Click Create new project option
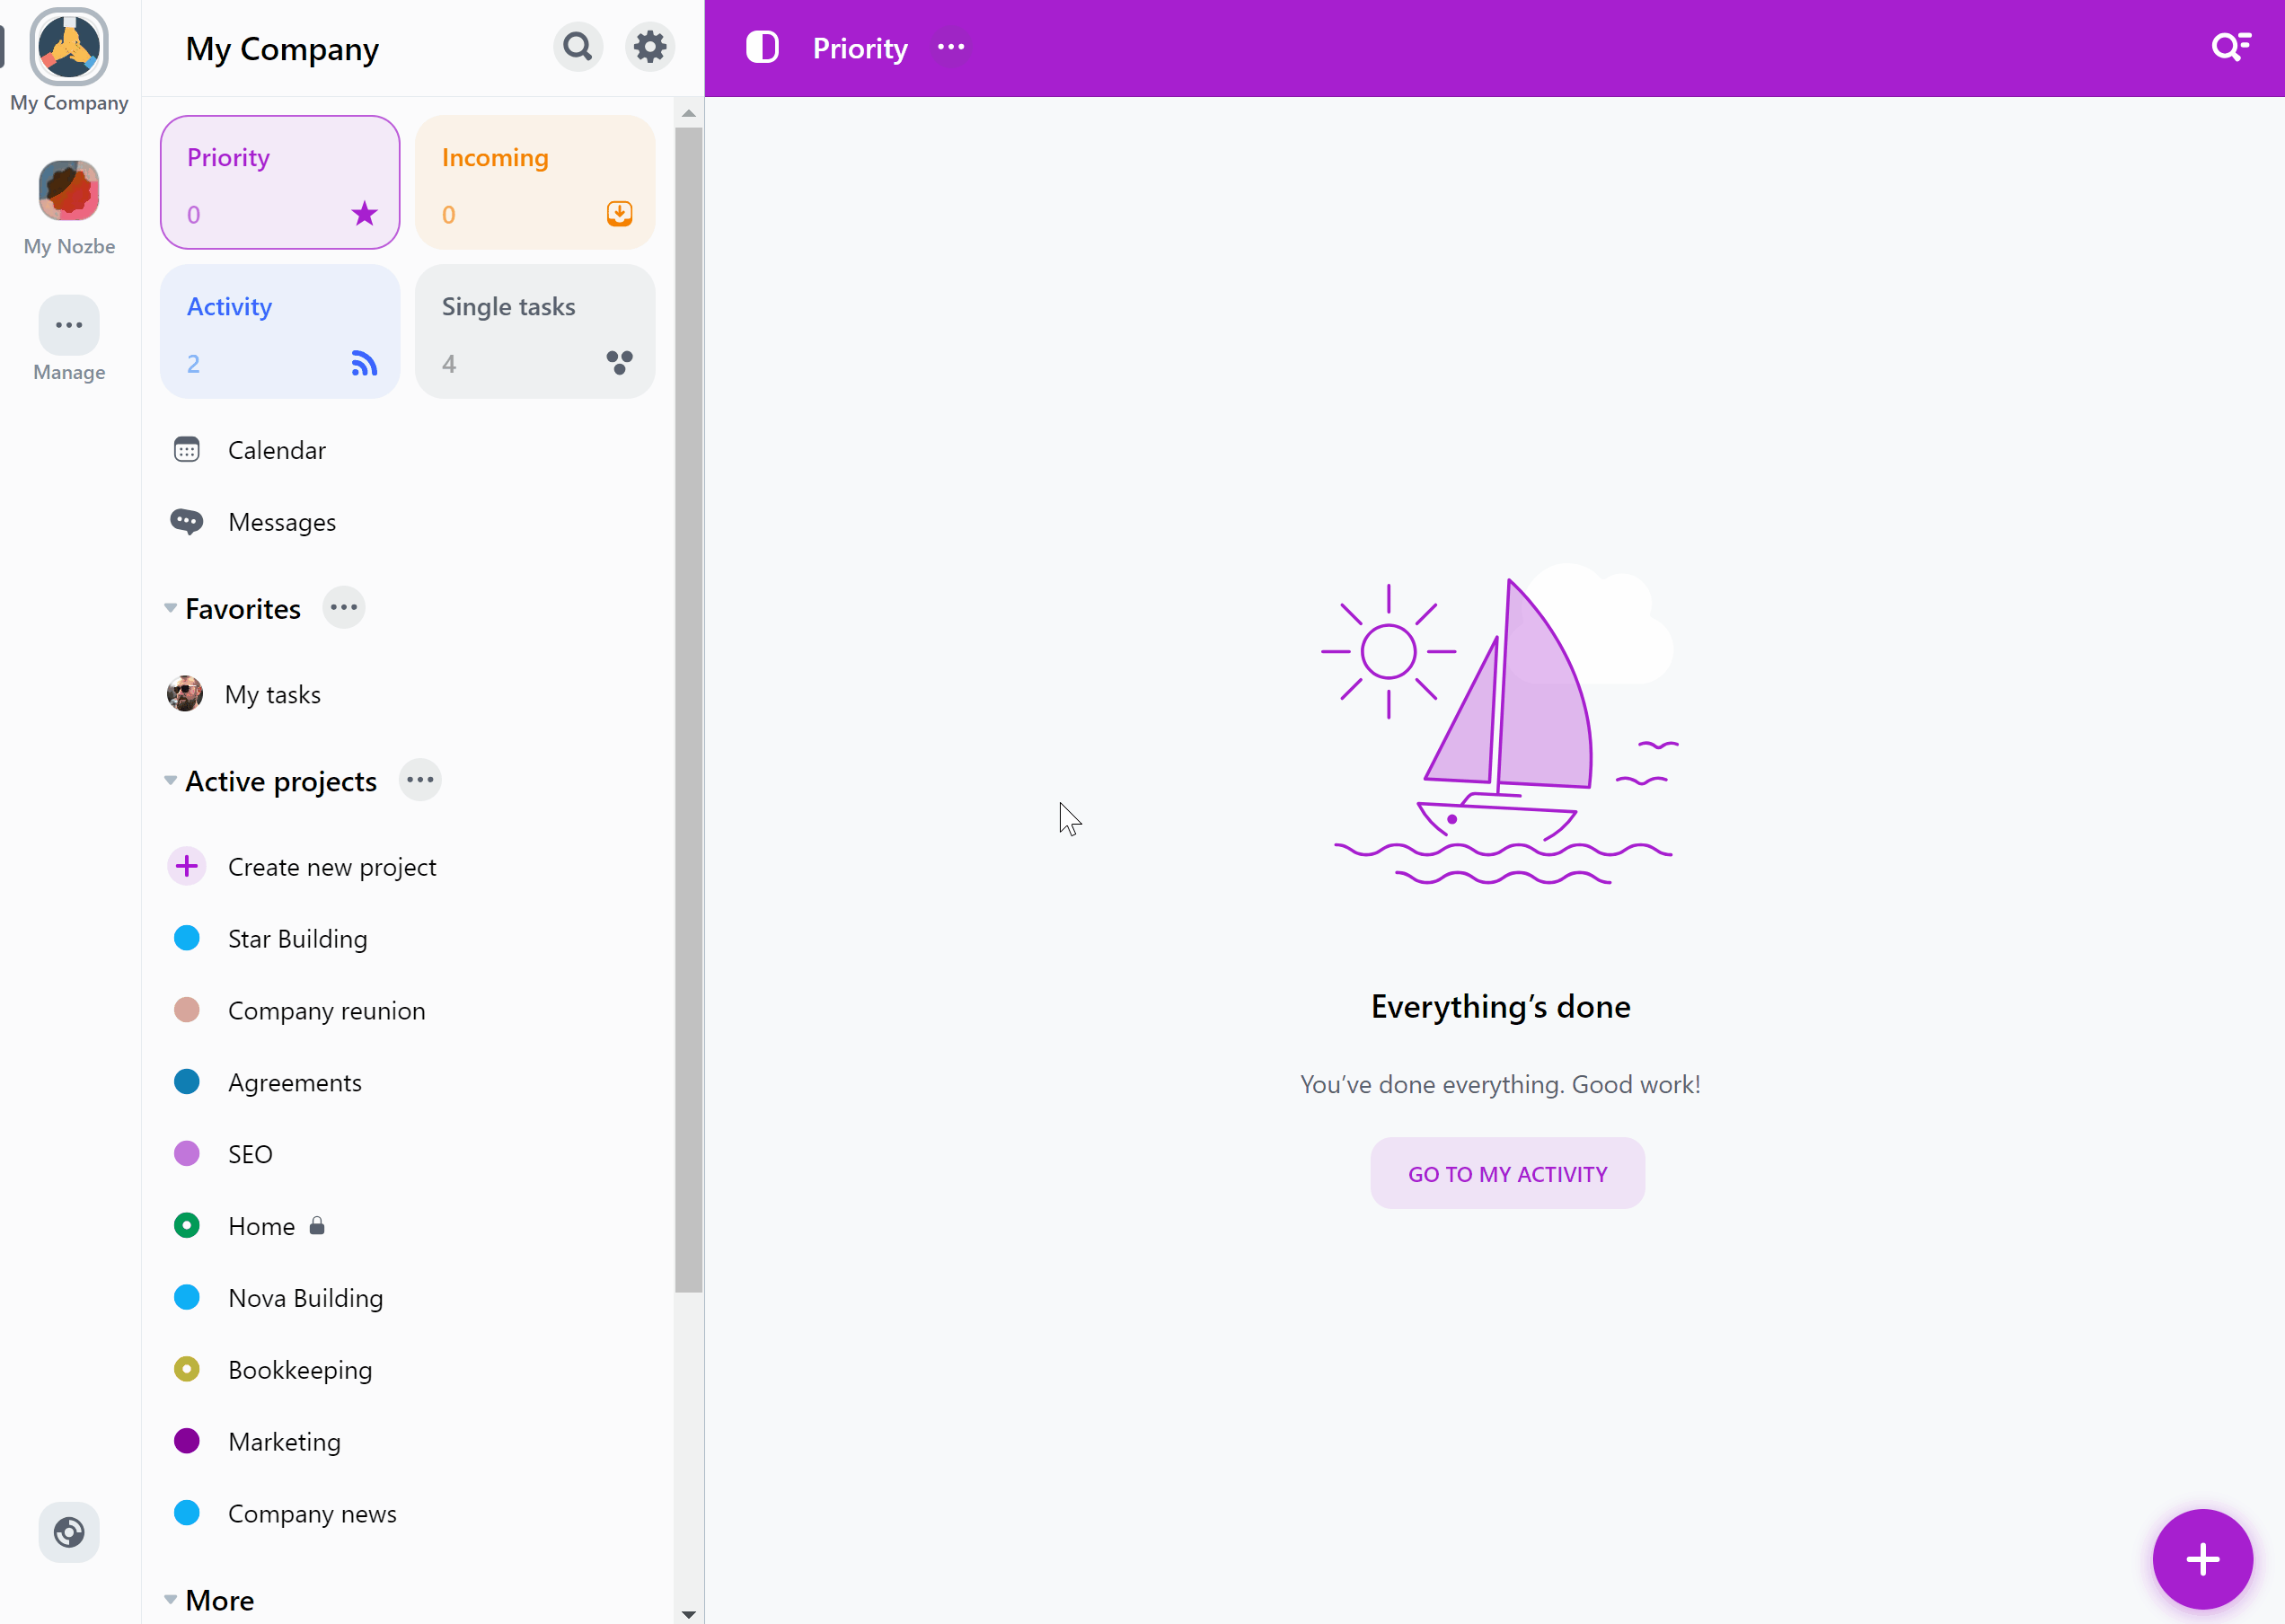2285x1624 pixels. pos(332,865)
